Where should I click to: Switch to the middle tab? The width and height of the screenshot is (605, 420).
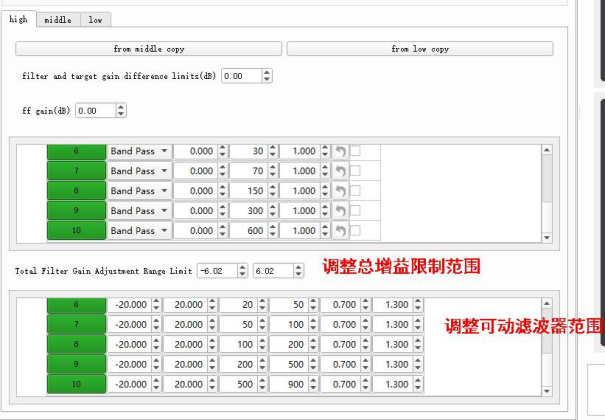click(x=58, y=19)
